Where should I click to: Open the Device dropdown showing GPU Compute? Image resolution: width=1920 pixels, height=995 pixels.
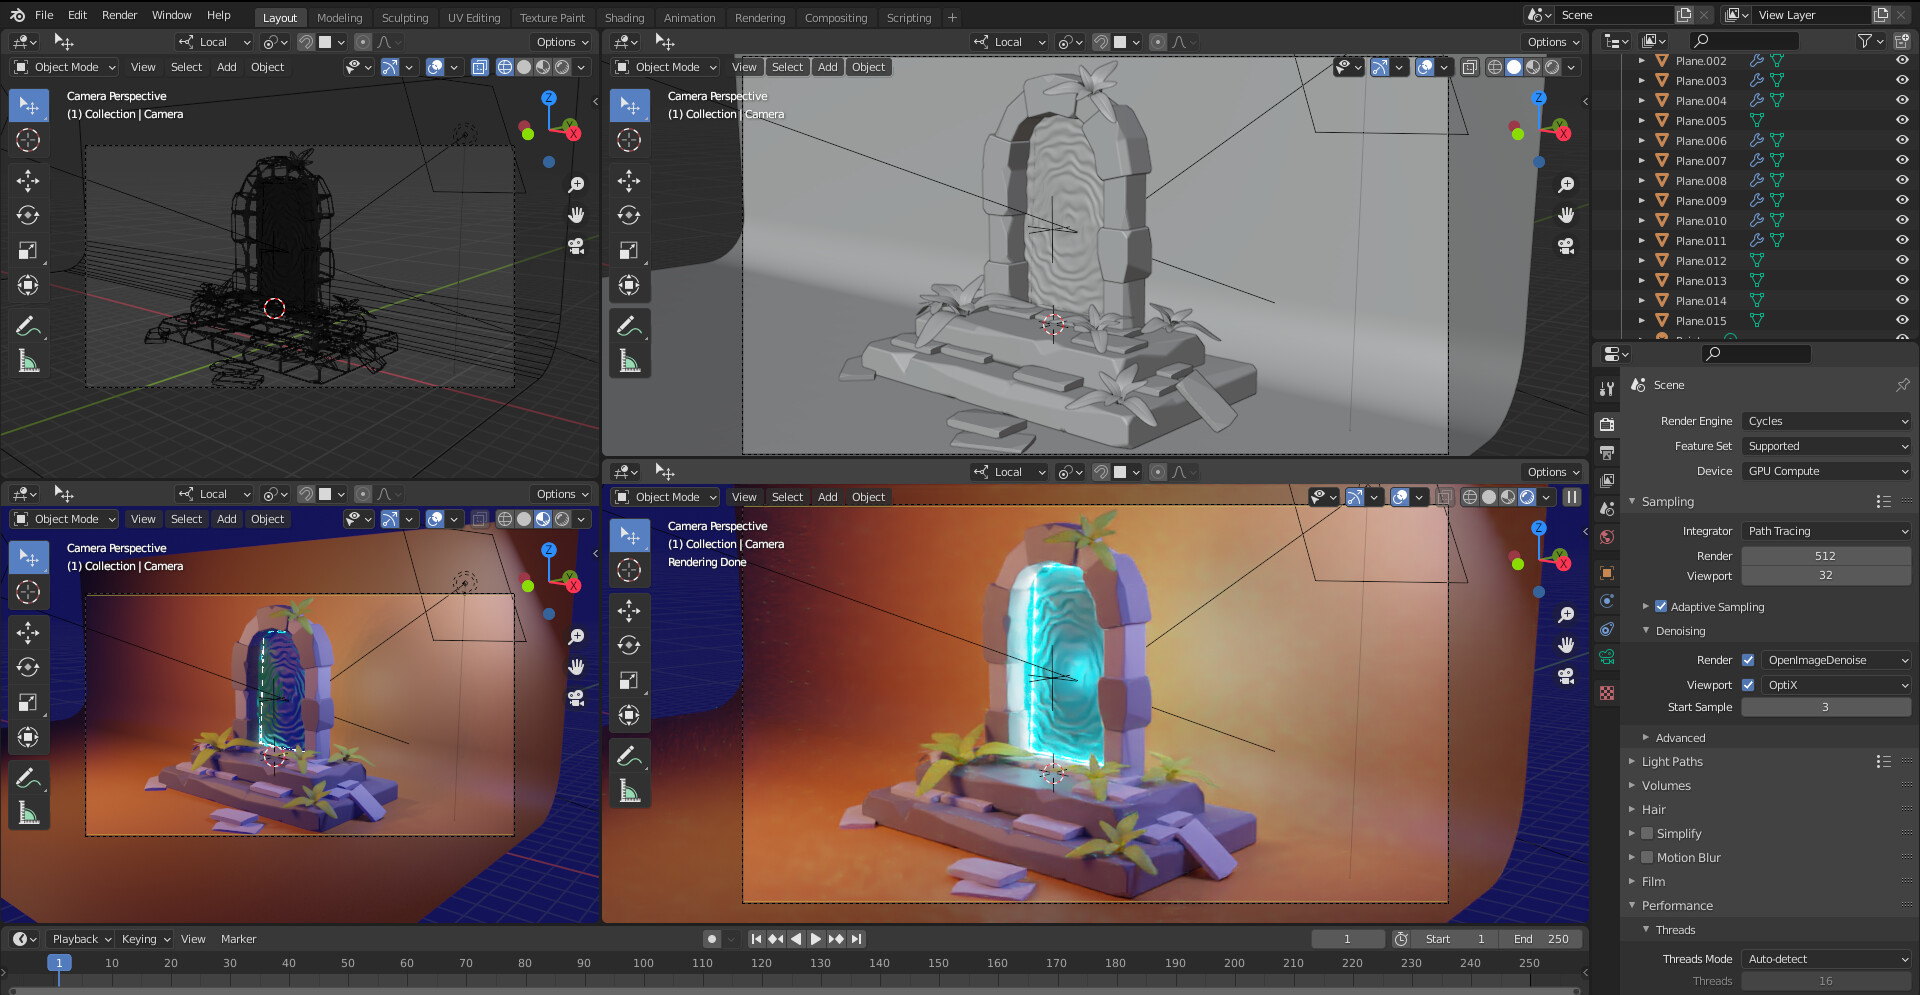coord(1826,470)
